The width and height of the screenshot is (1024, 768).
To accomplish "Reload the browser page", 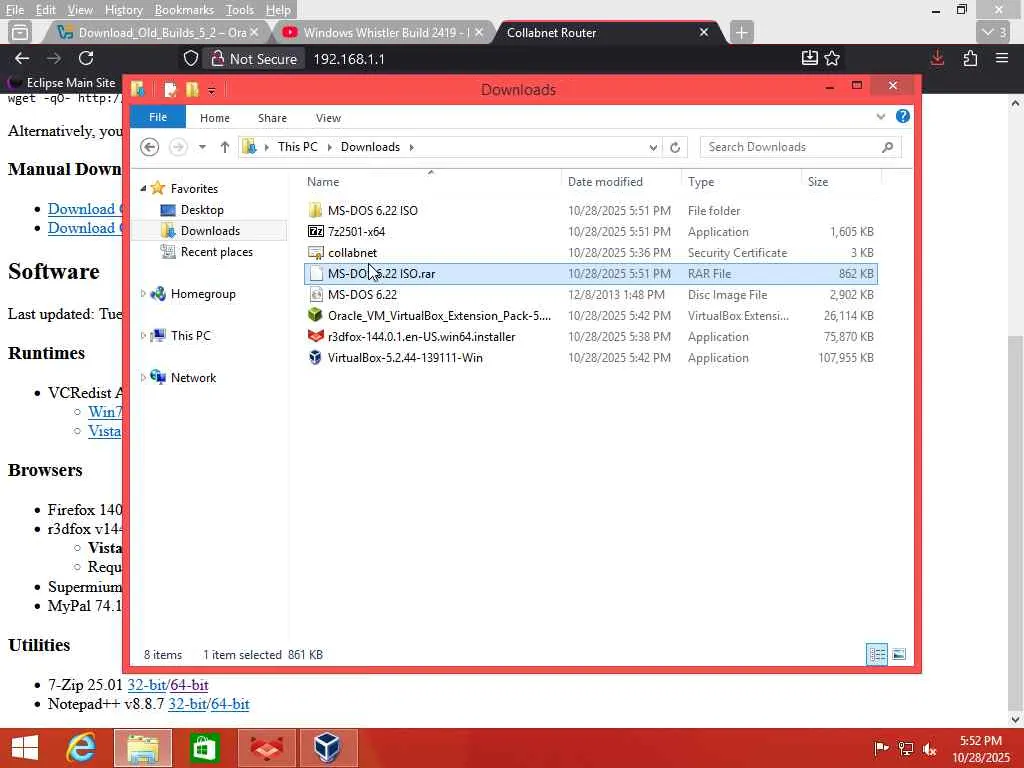I will pos(86,58).
